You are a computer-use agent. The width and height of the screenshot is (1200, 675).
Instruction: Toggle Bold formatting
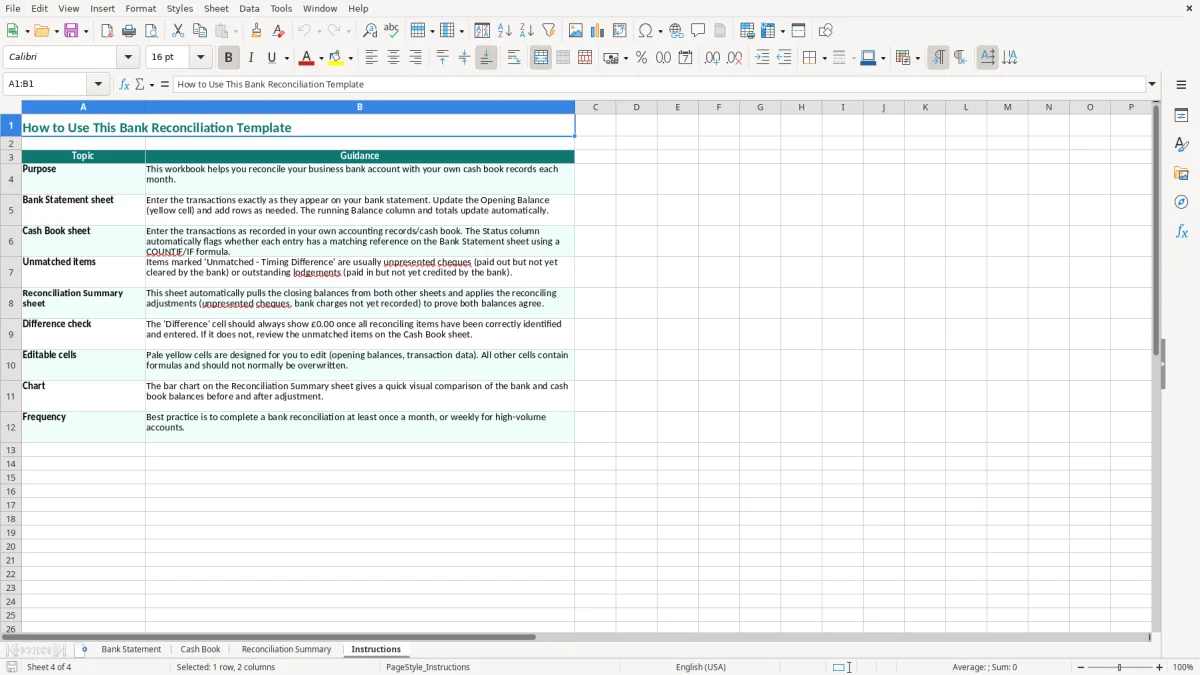pyautogui.click(x=228, y=58)
